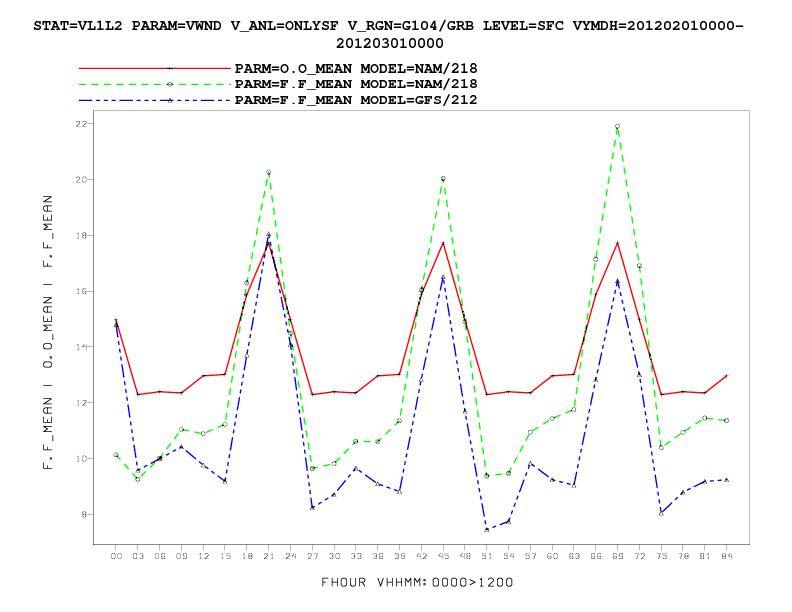Click x-axis tick label 54
Viewport: 792px width, 612px height.
[509, 556]
